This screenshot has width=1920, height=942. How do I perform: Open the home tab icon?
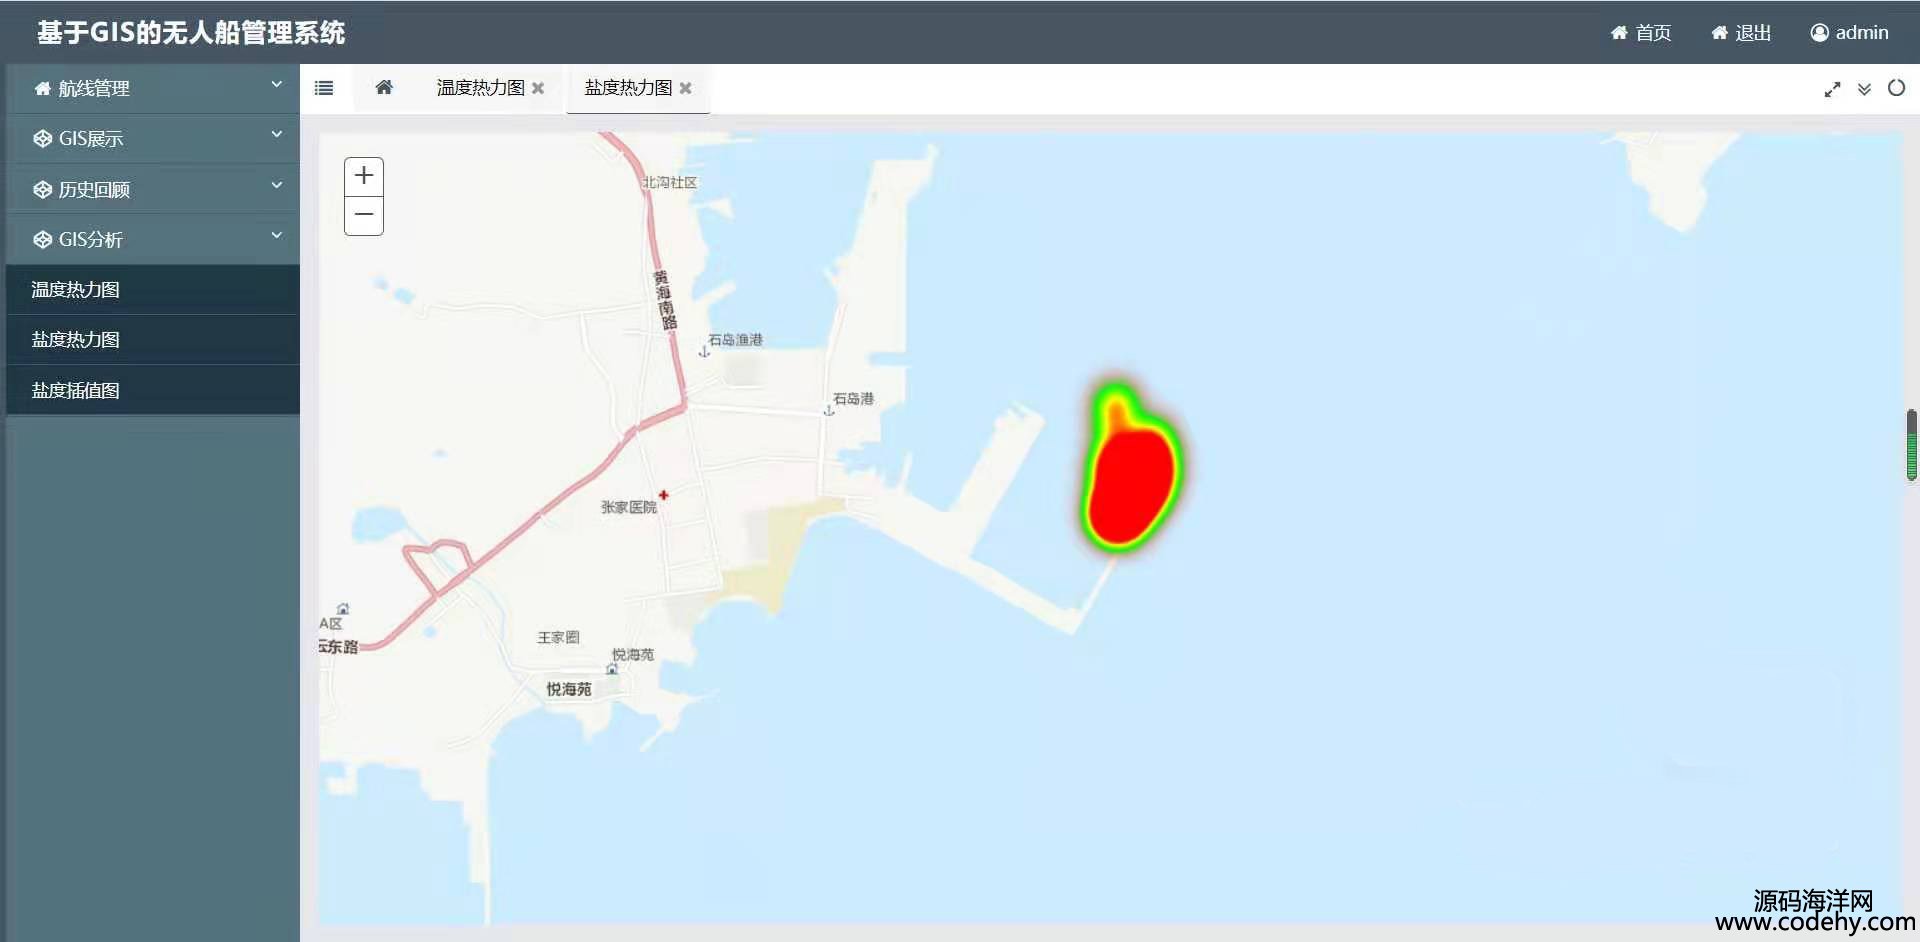(384, 87)
